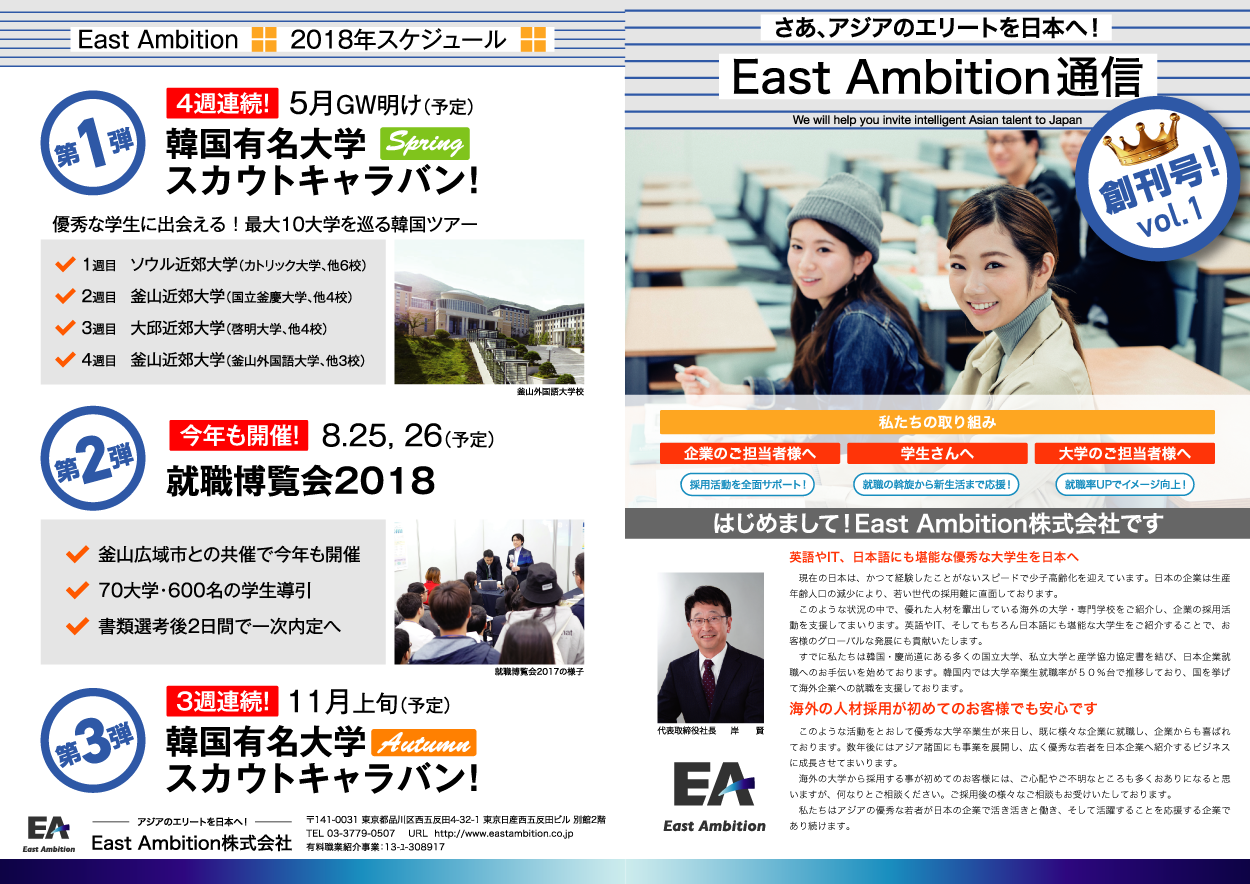Click the 就職博覧会2018 heading
This screenshot has height=884, width=1250.
tap(300, 482)
